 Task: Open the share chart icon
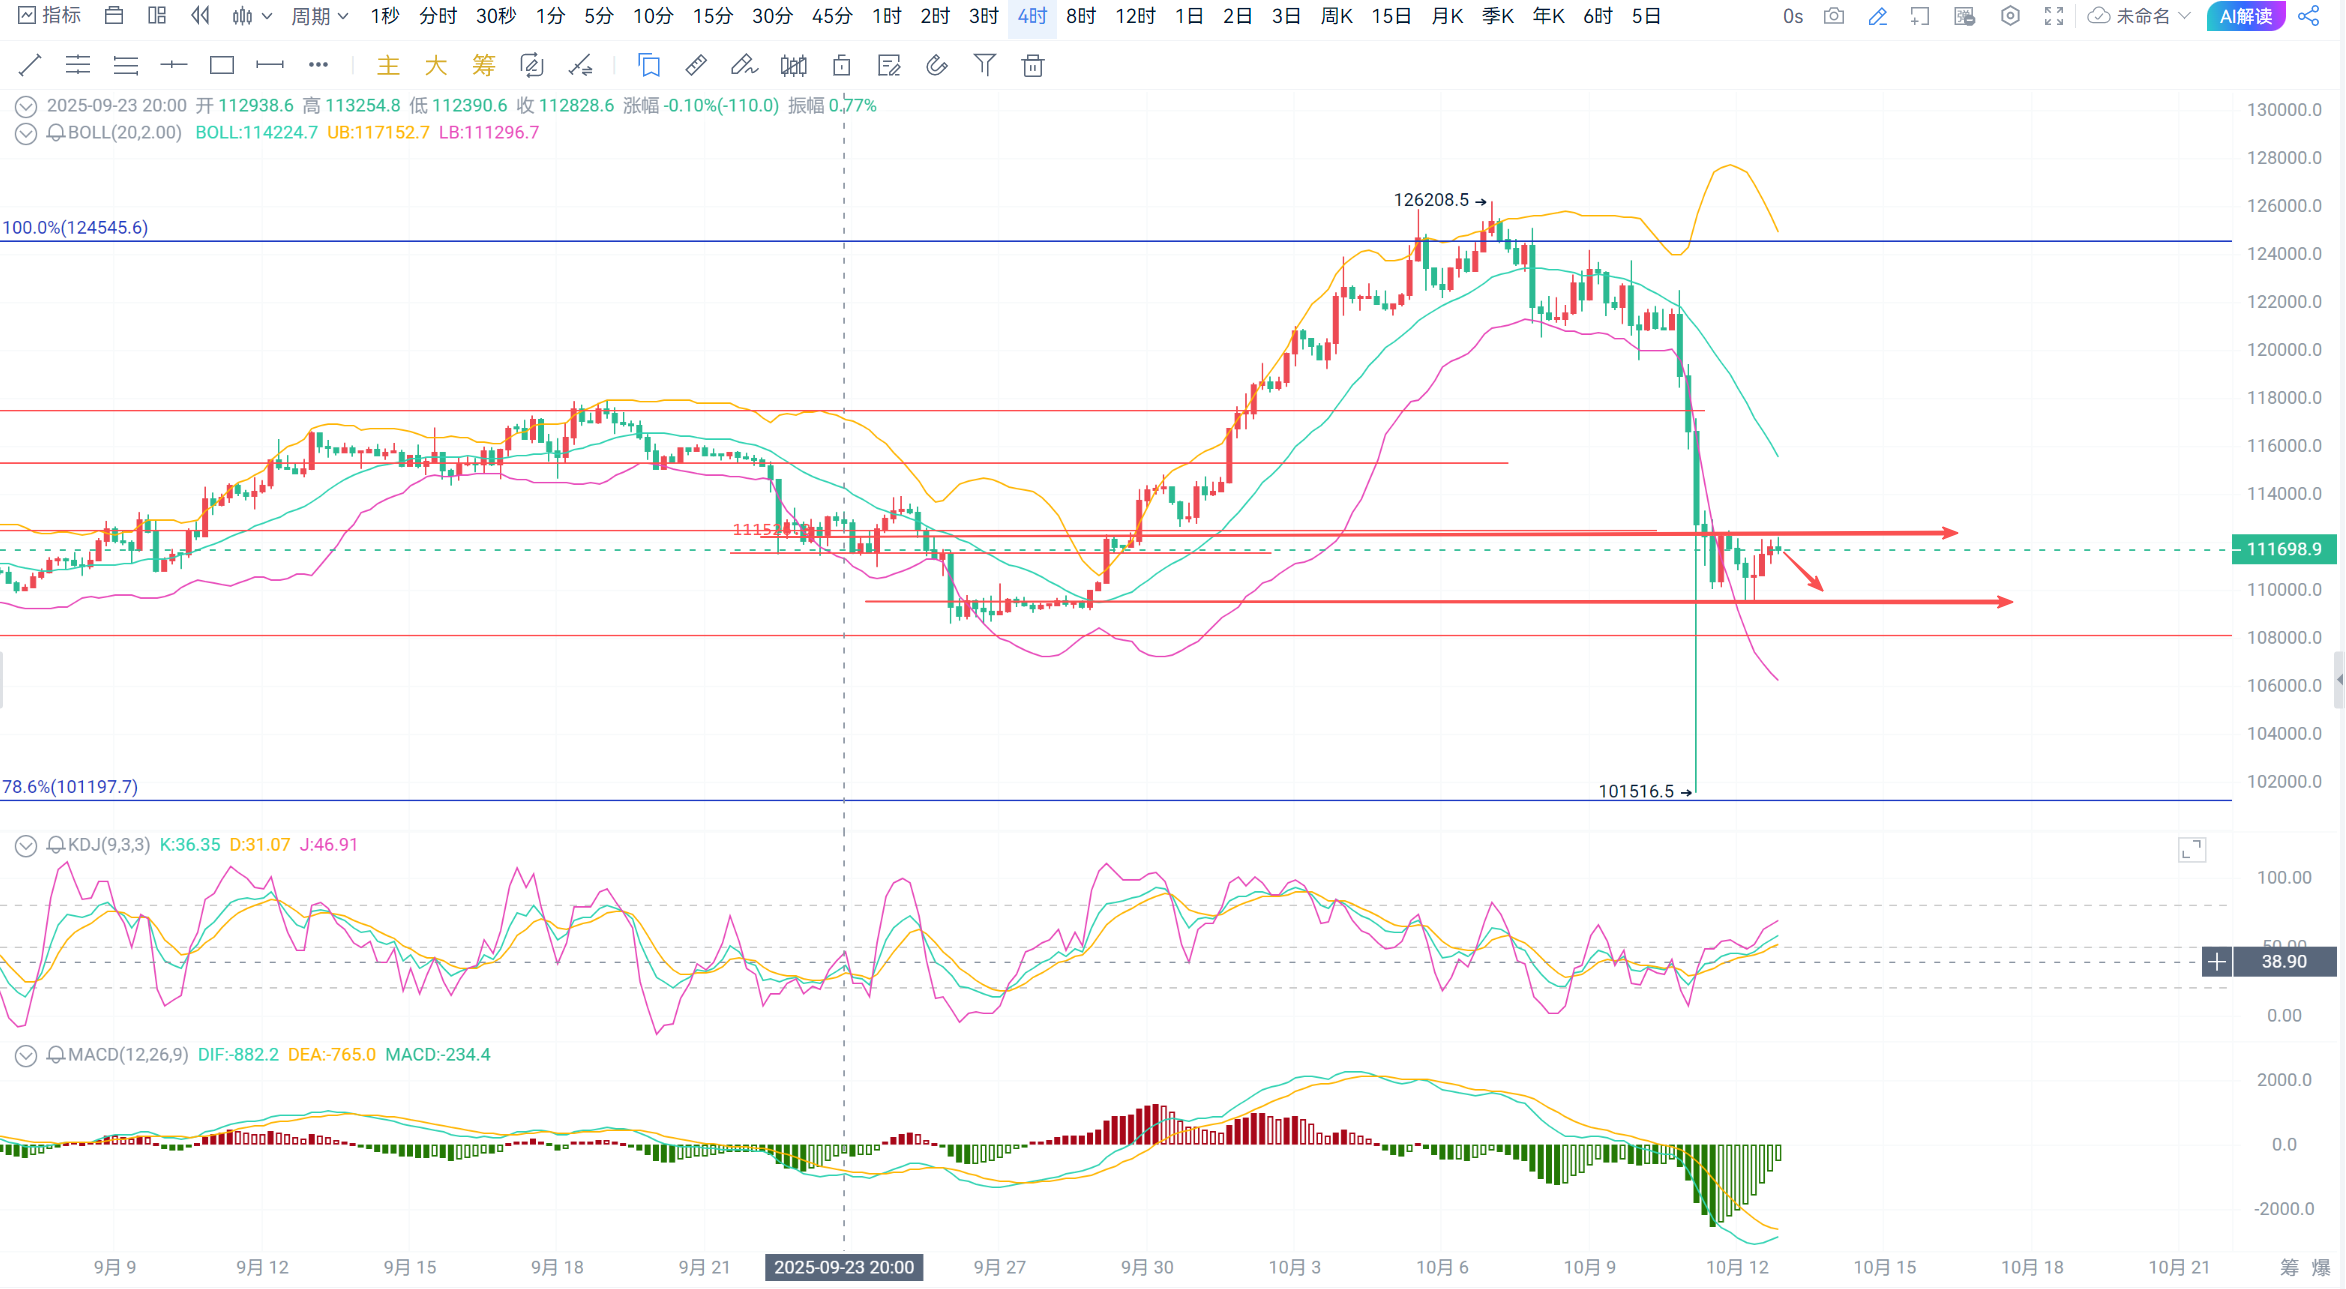pos(2309,16)
